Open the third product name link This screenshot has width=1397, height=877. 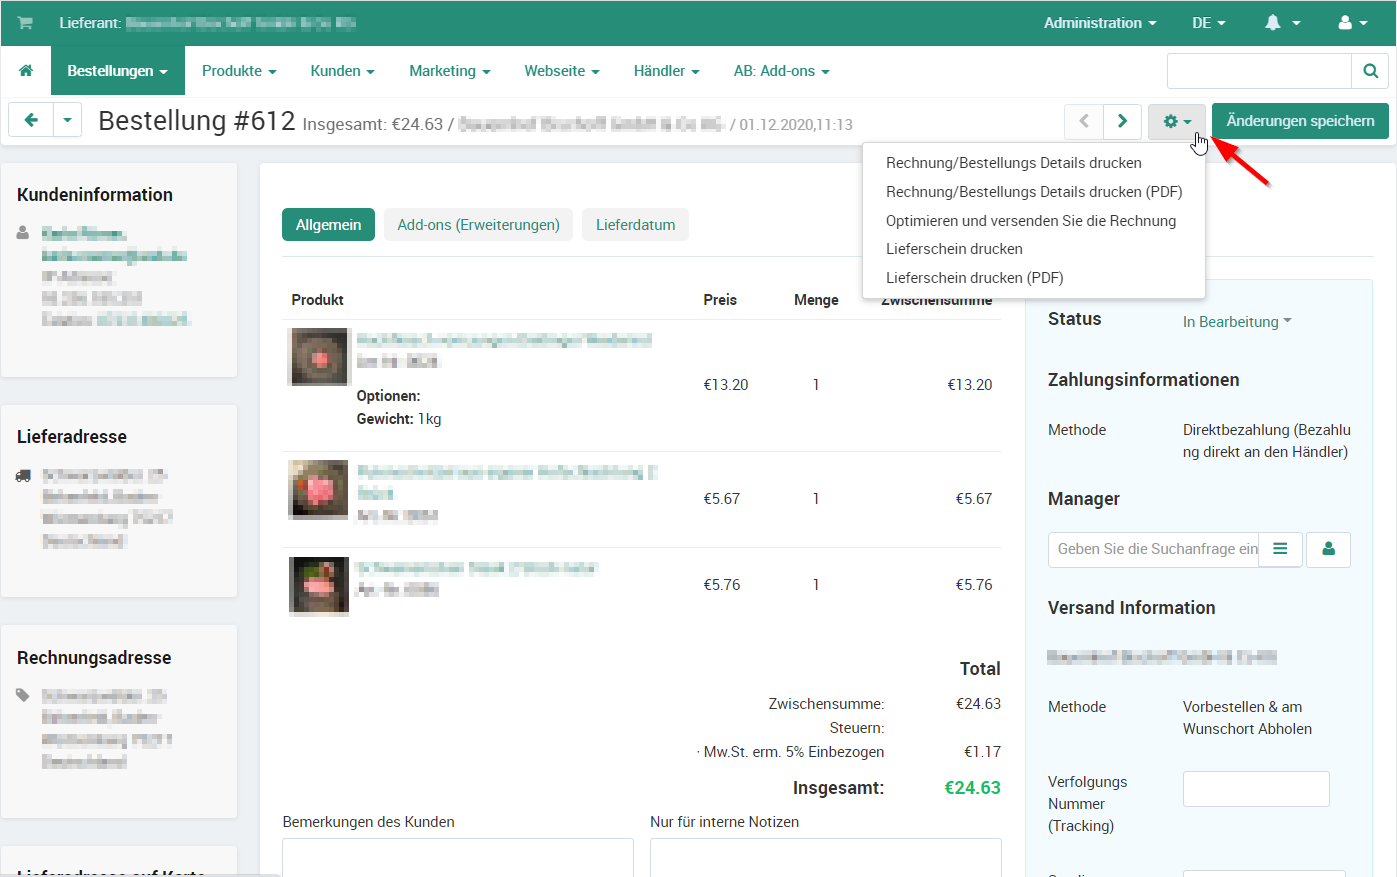coord(476,568)
